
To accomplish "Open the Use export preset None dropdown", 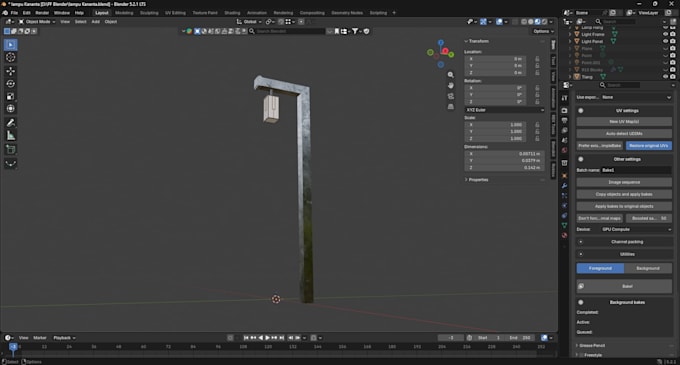I will coord(636,98).
